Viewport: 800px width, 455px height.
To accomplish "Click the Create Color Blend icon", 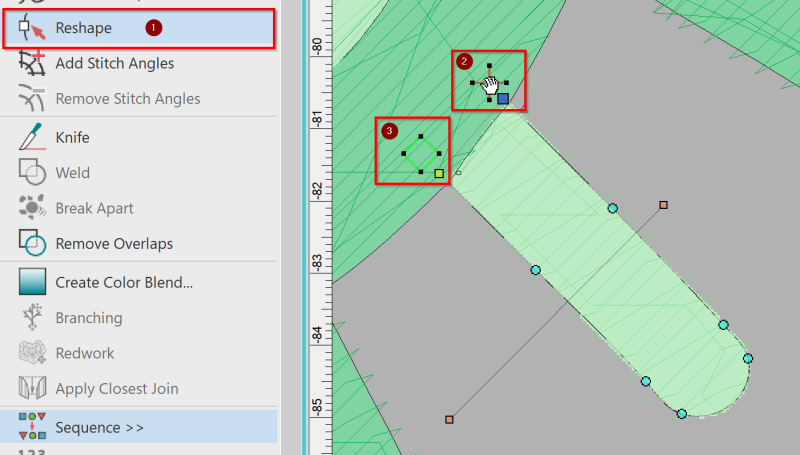I will (x=32, y=282).
